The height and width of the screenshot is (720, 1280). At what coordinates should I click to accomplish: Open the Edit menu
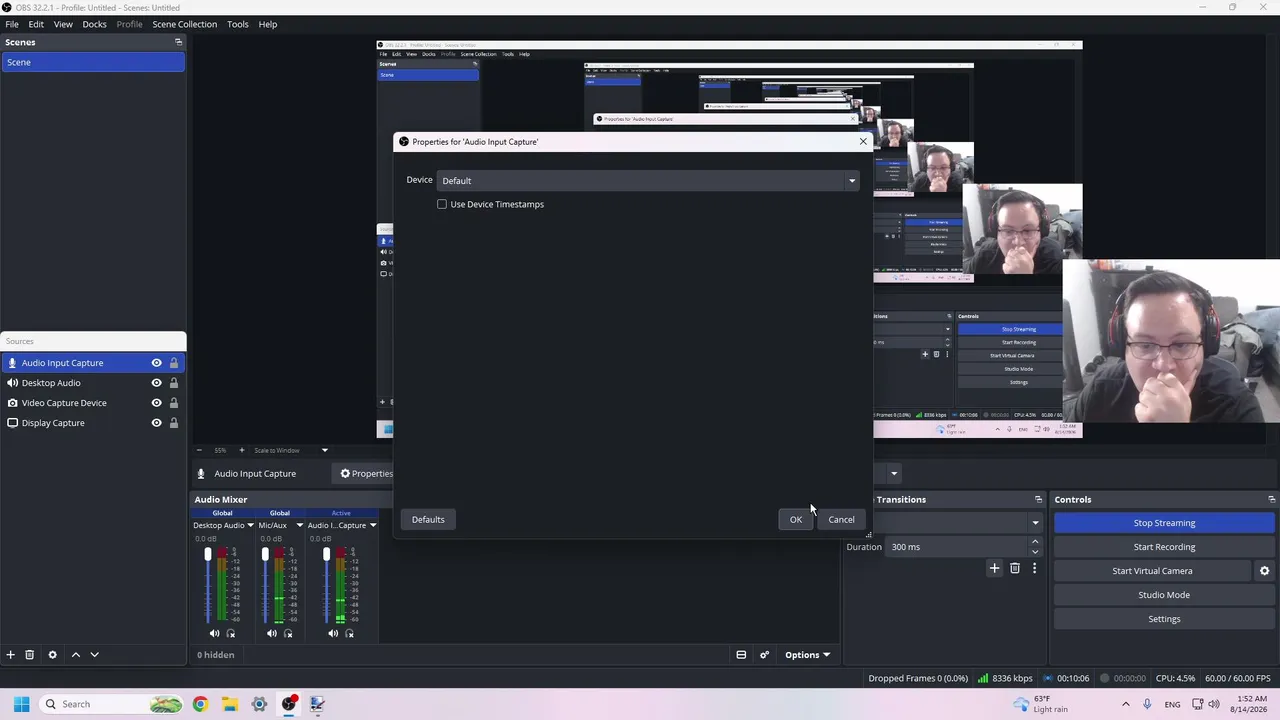36,24
